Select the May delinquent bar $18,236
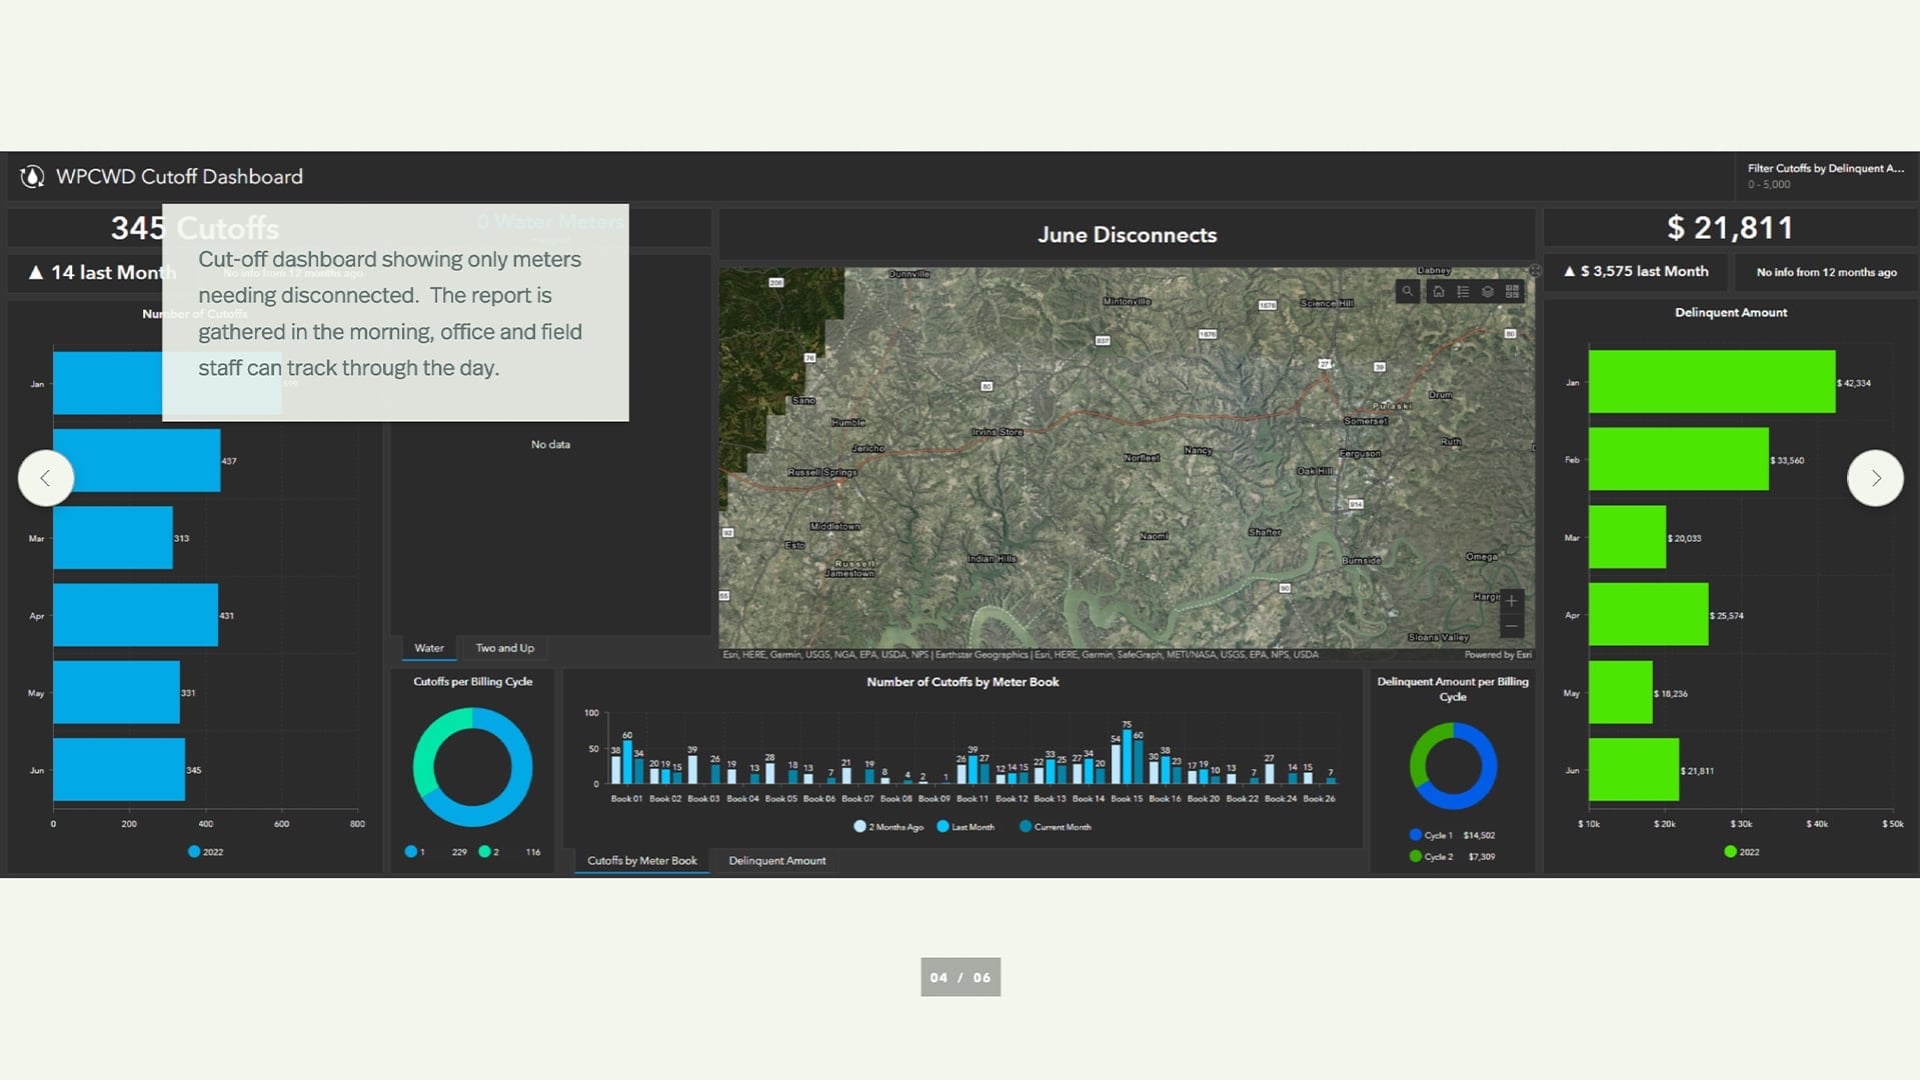Viewport: 1920px width, 1080px height. pos(1621,692)
